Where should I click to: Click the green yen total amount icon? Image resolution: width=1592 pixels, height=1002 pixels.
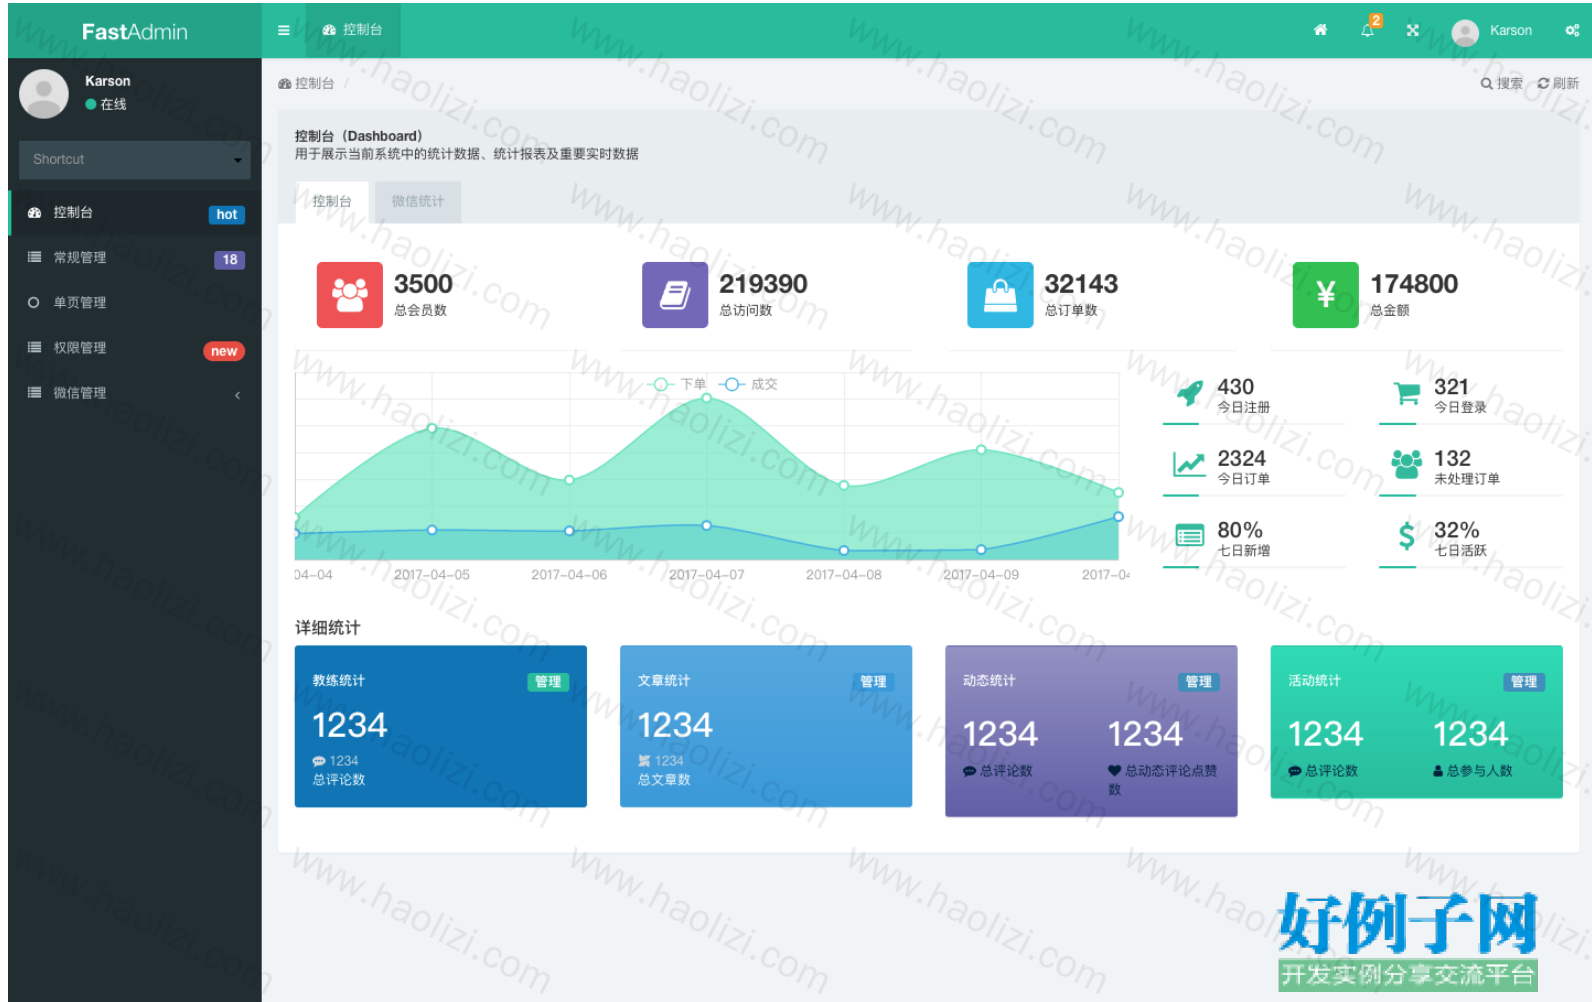(x=1325, y=295)
